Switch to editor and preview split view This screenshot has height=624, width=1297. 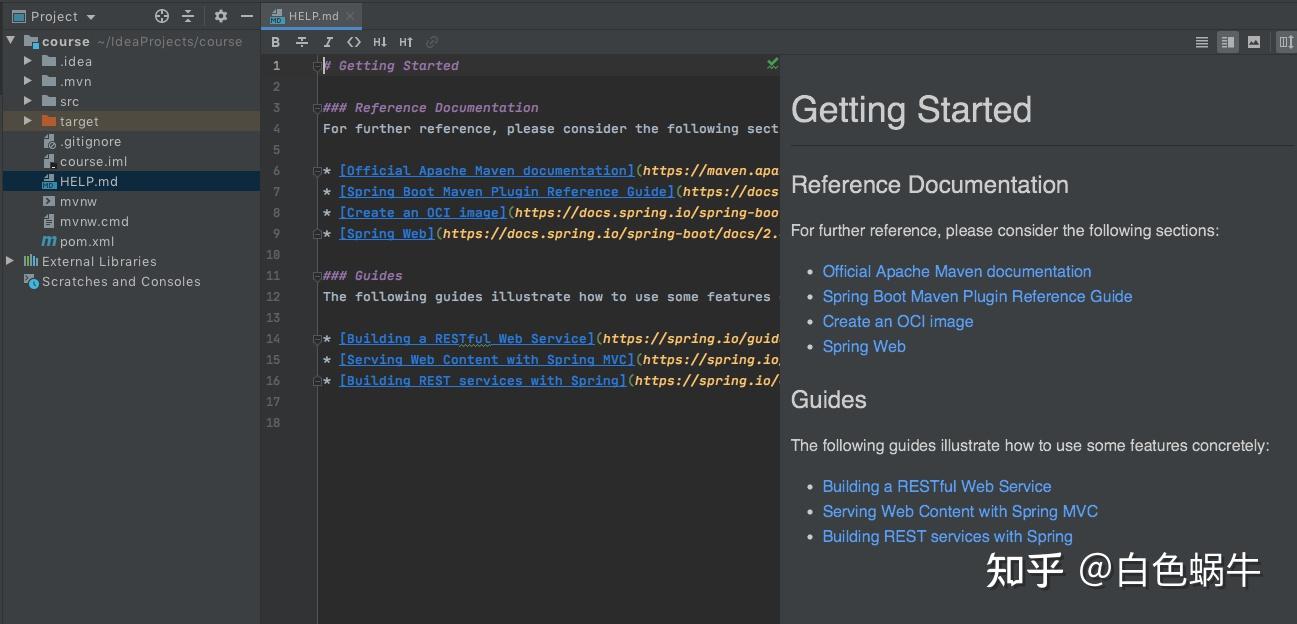[x=1228, y=42]
